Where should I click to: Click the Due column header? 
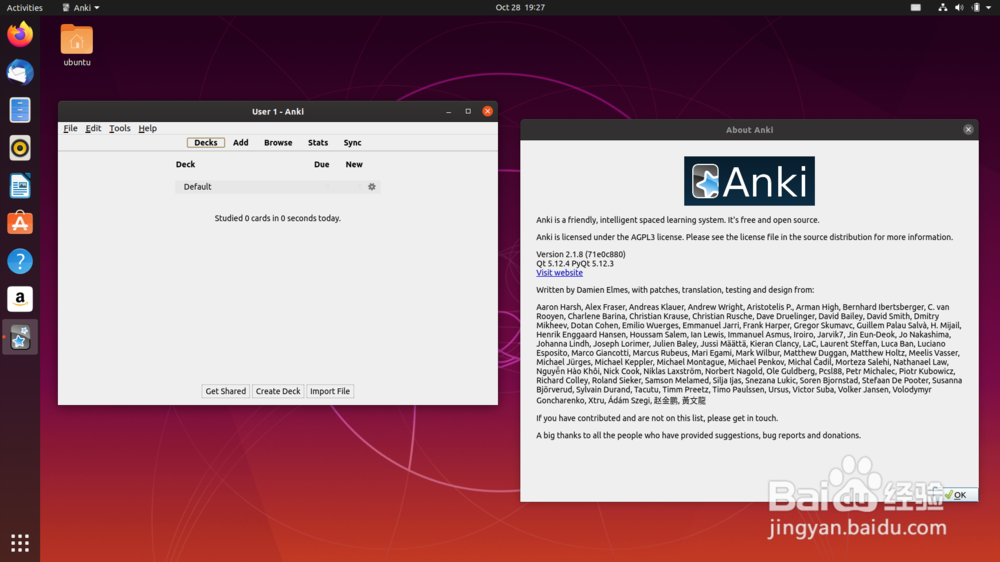(x=321, y=165)
